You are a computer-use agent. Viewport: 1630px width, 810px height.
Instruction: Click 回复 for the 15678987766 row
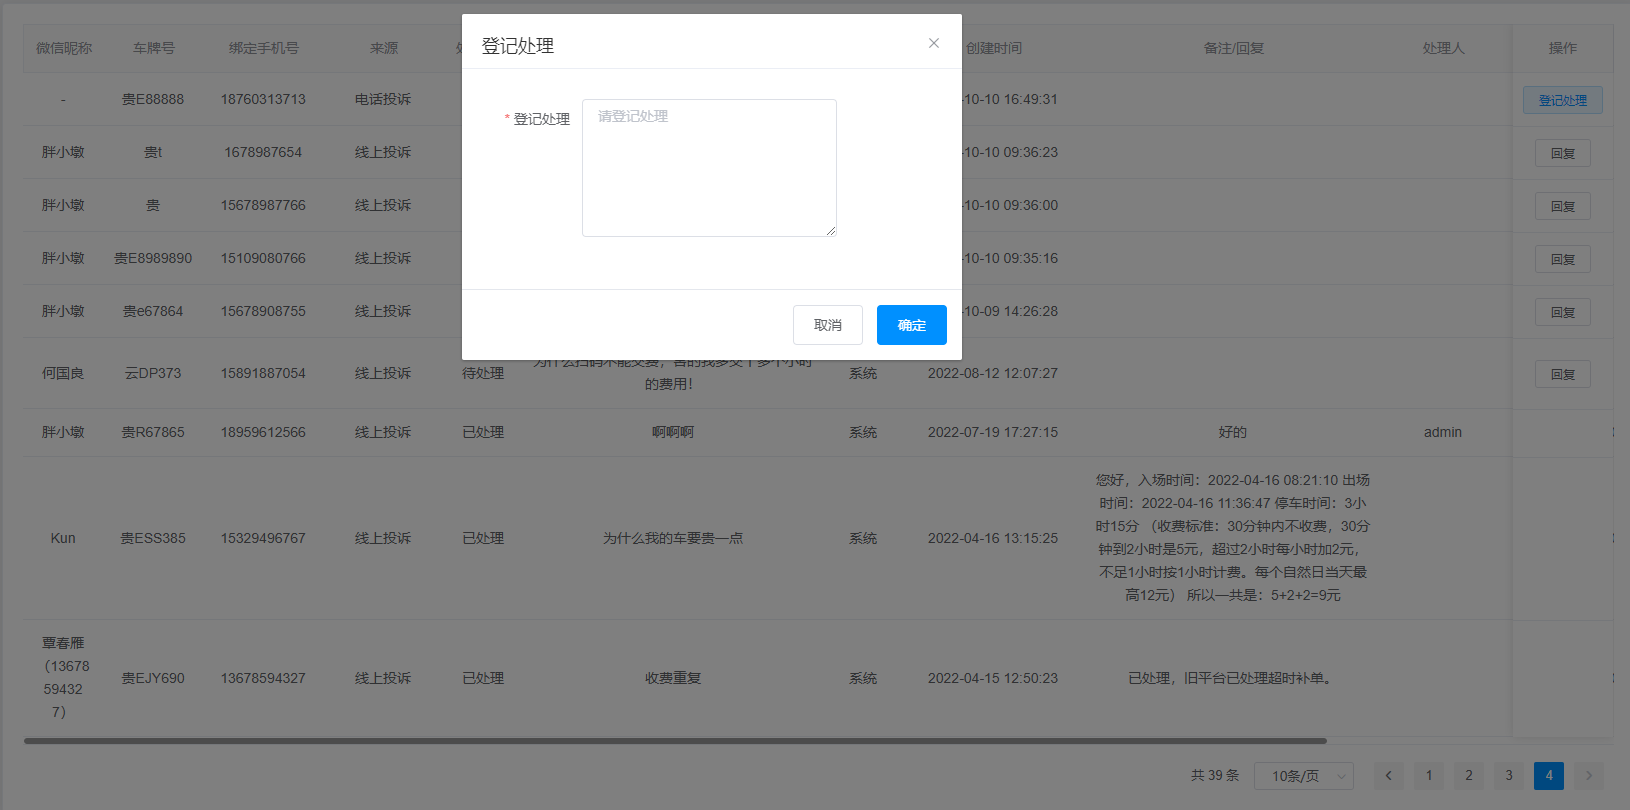tap(1562, 206)
